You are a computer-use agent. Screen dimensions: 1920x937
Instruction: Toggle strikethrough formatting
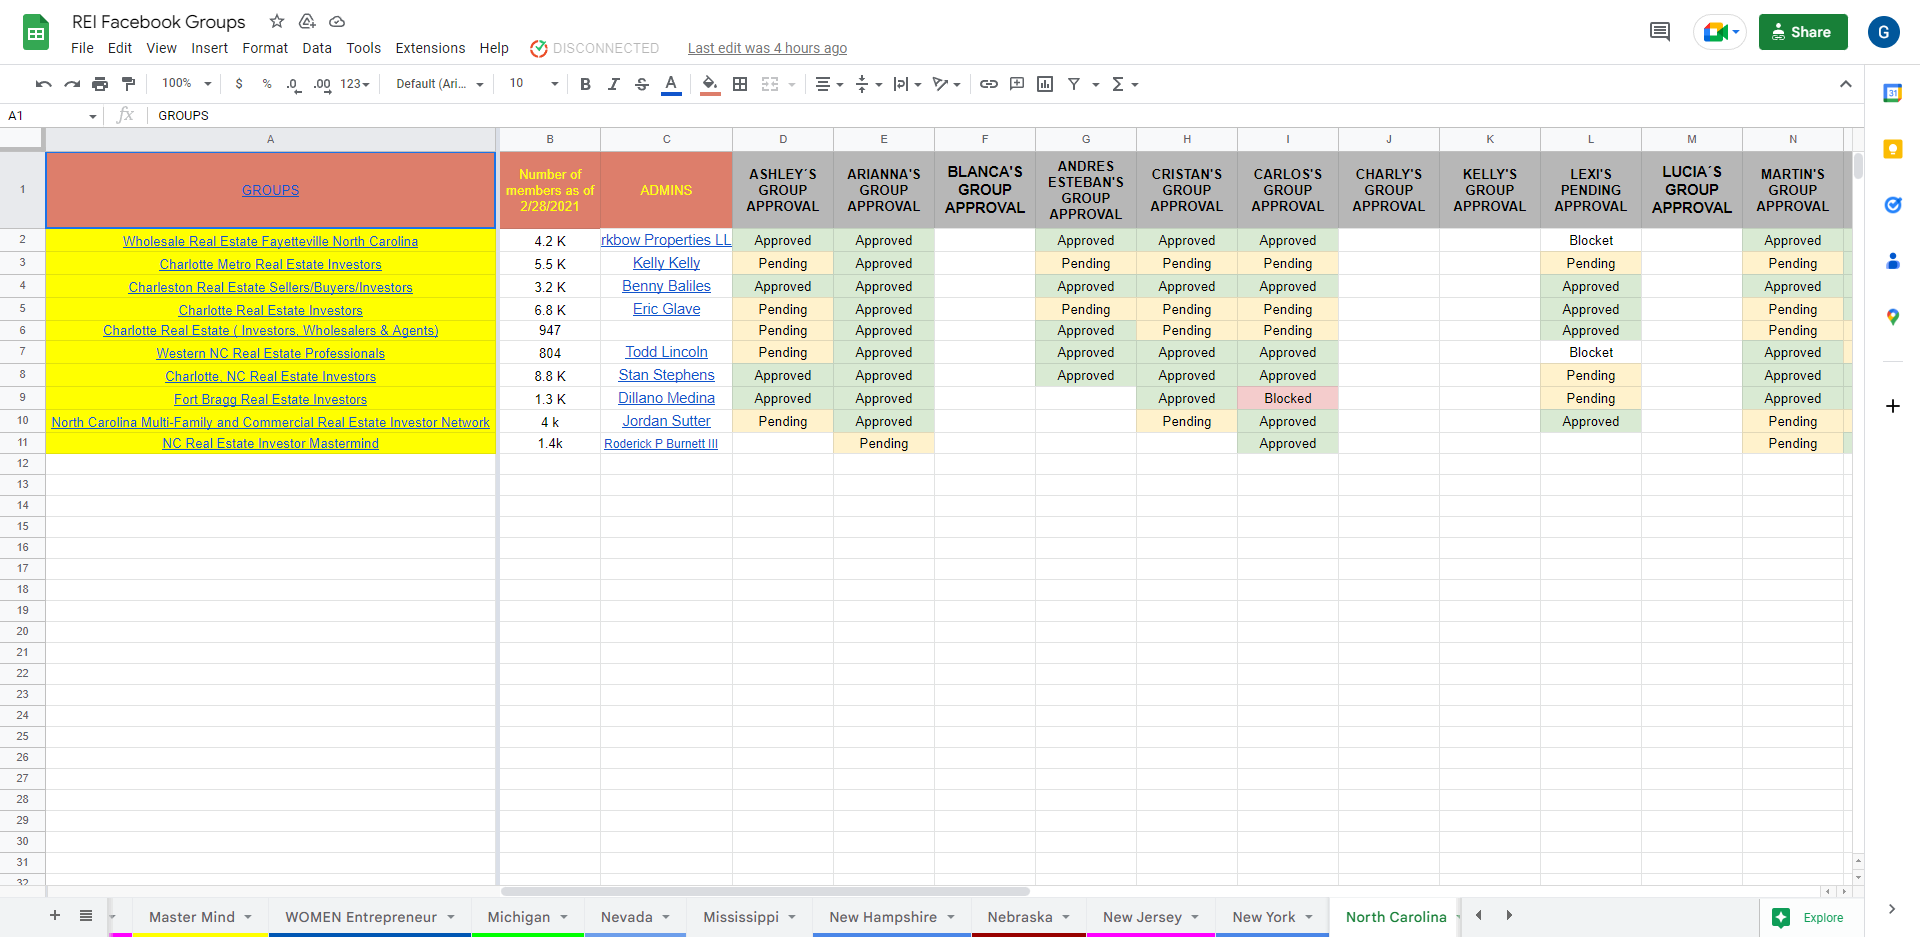[x=642, y=84]
